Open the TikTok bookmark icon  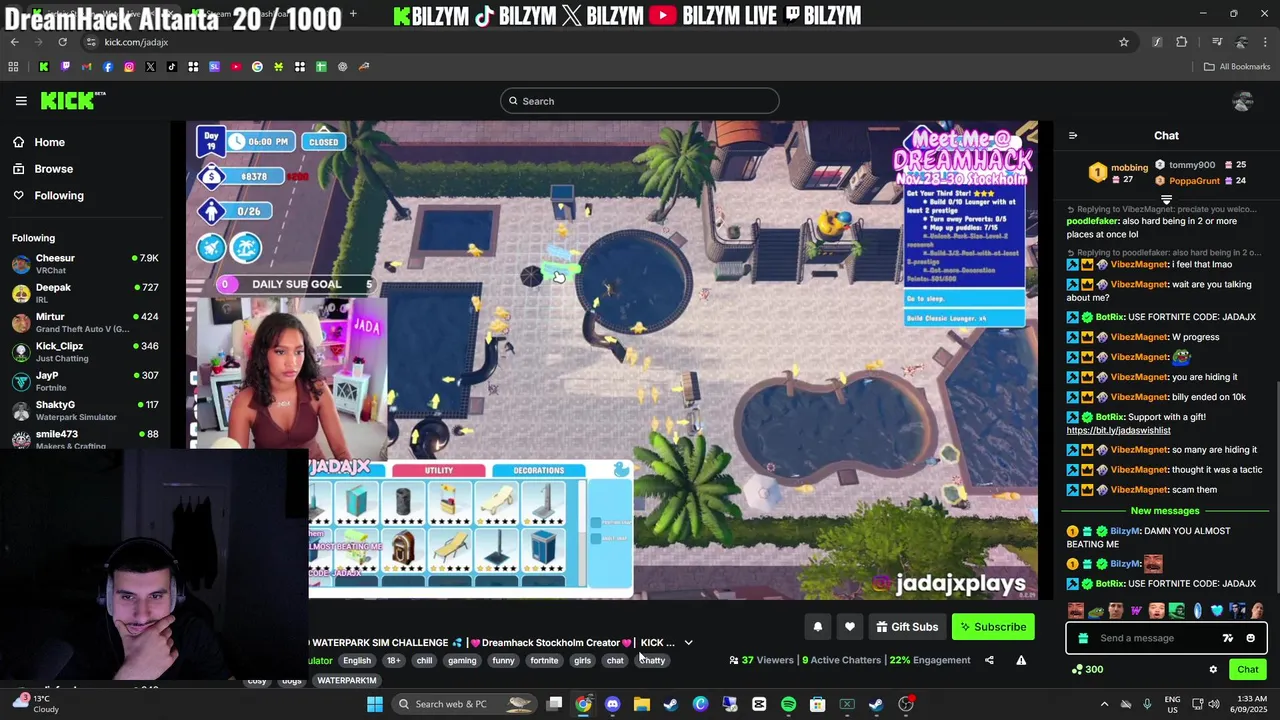pos(172,67)
